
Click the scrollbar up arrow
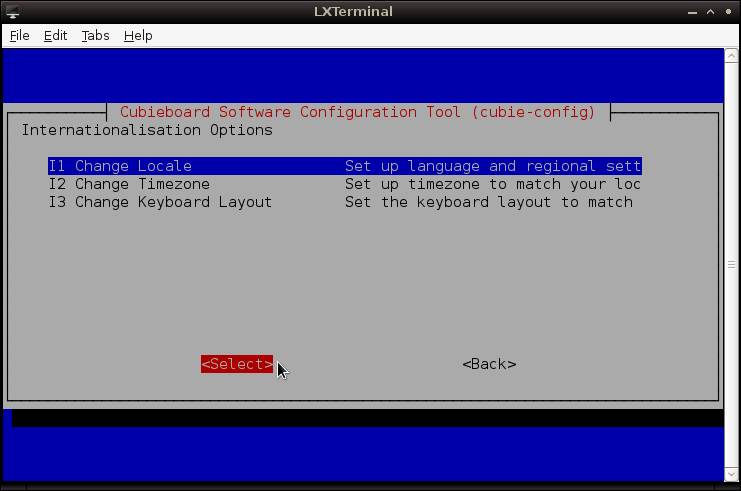click(x=730, y=55)
